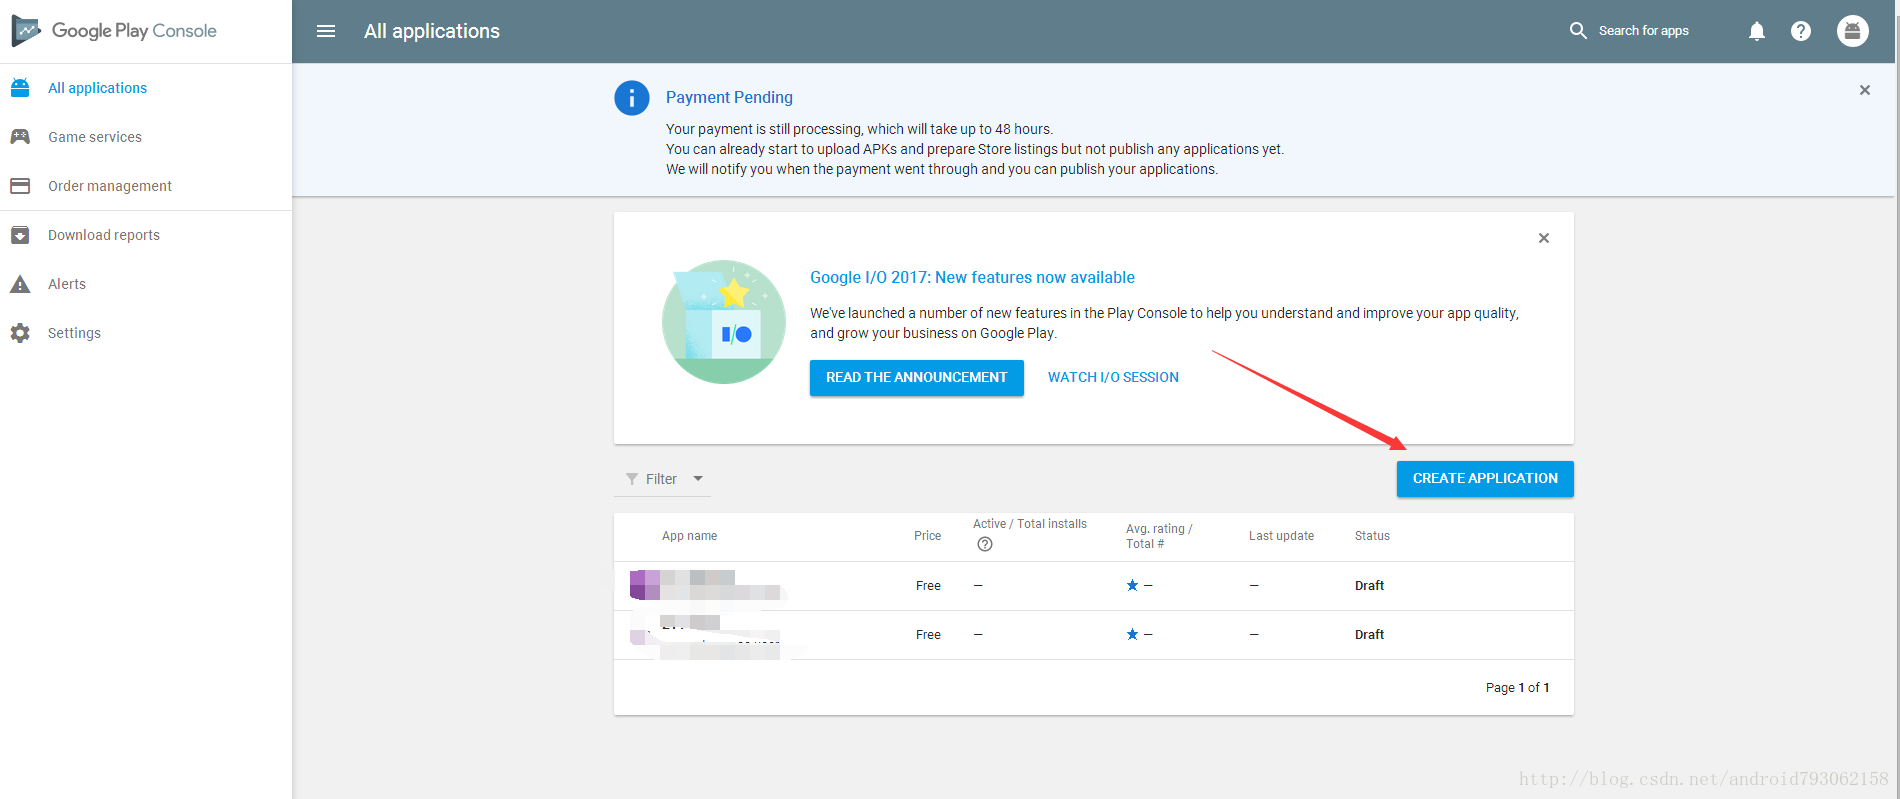Viewport: 1900px width, 799px height.
Task: Open Alerts in sidebar
Action: click(67, 284)
